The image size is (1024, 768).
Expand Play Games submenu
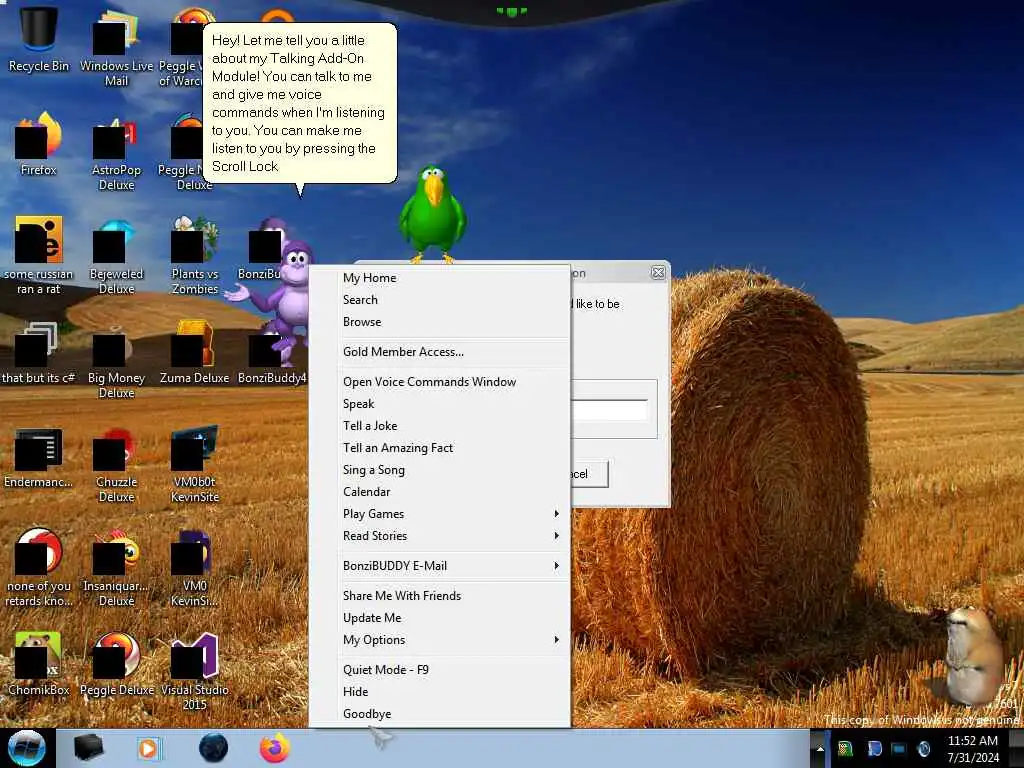pyautogui.click(x=440, y=514)
